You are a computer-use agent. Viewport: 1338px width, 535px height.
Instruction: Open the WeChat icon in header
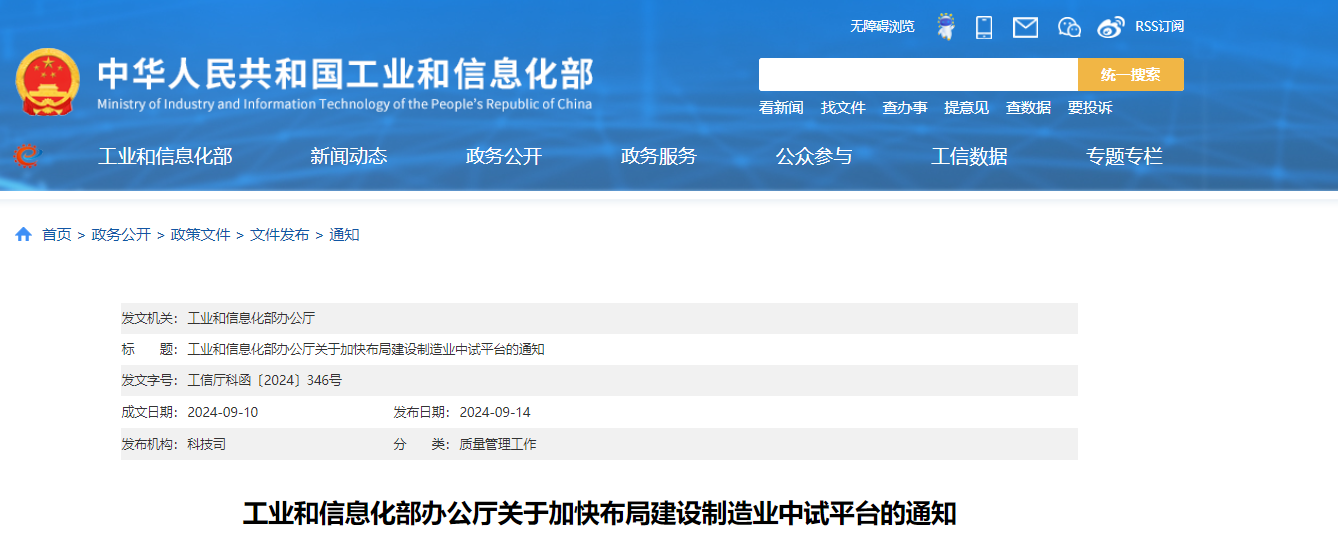1069,27
